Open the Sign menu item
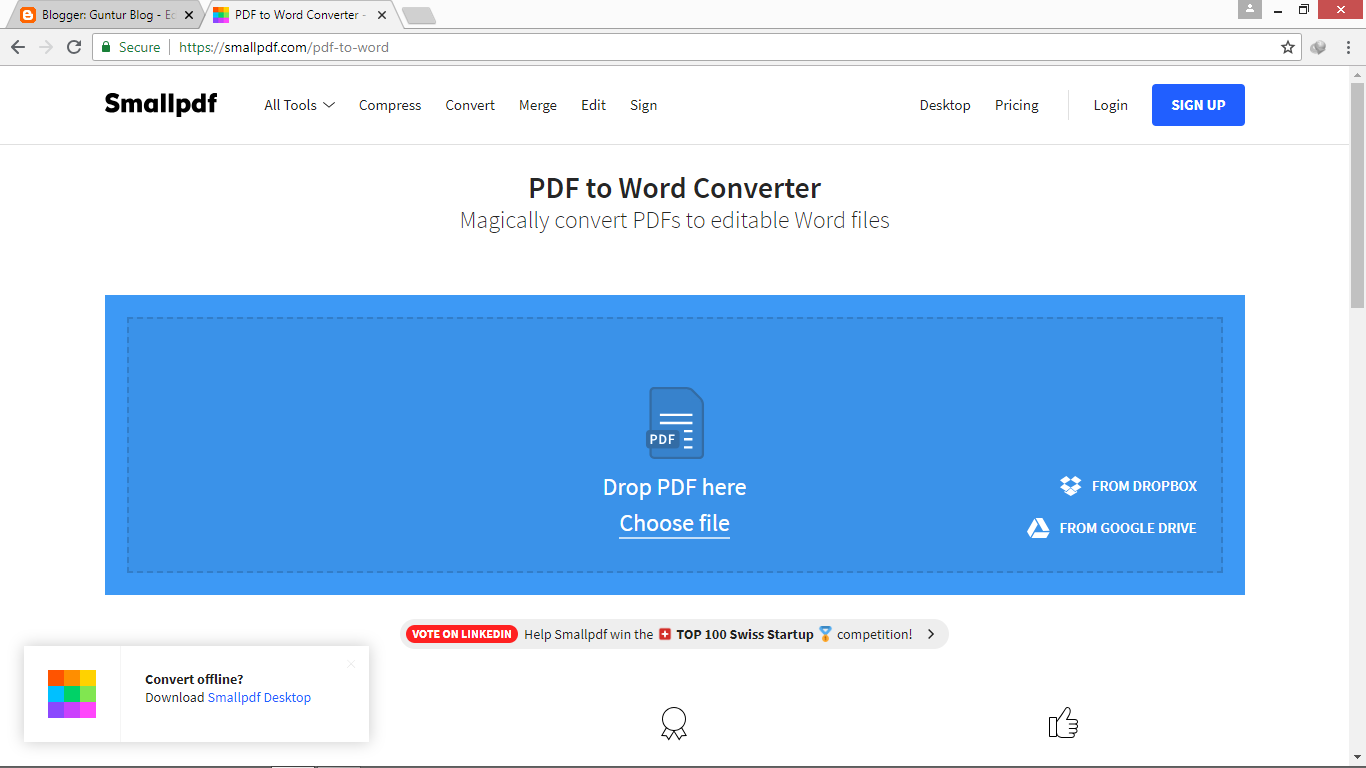The image size is (1366, 768). pyautogui.click(x=643, y=105)
